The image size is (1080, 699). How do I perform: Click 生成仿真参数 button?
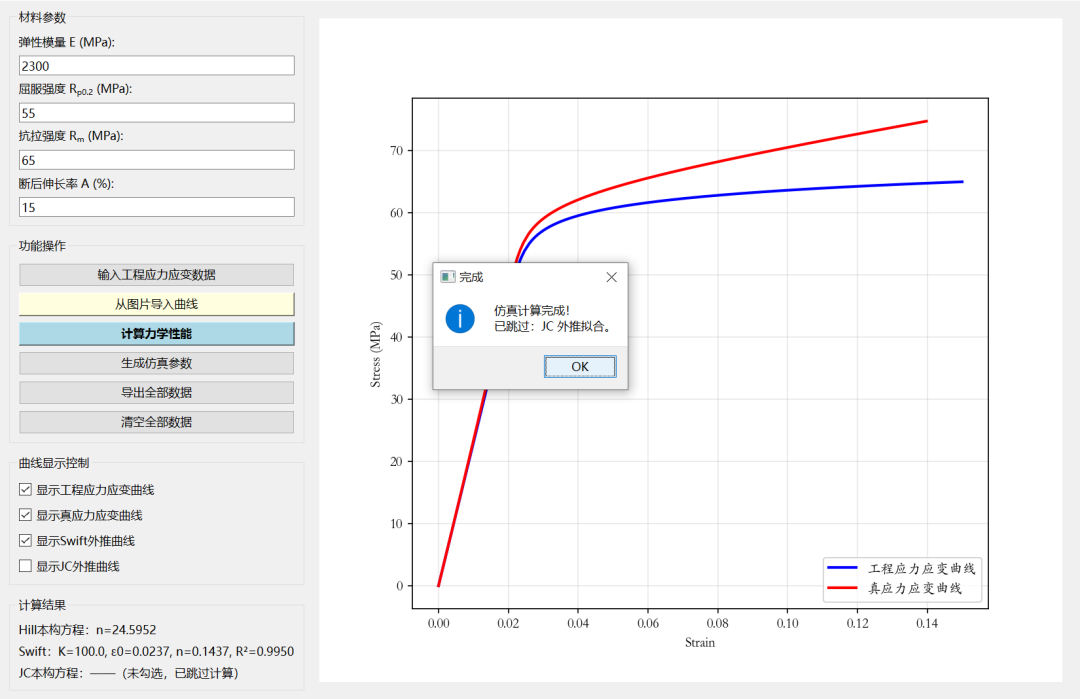(x=156, y=363)
